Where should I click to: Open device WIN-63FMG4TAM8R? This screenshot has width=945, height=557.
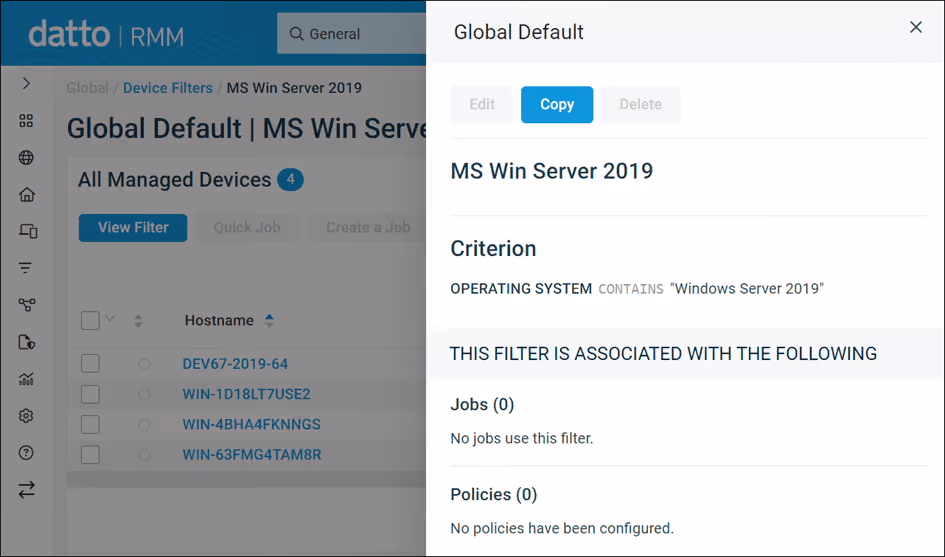[252, 455]
